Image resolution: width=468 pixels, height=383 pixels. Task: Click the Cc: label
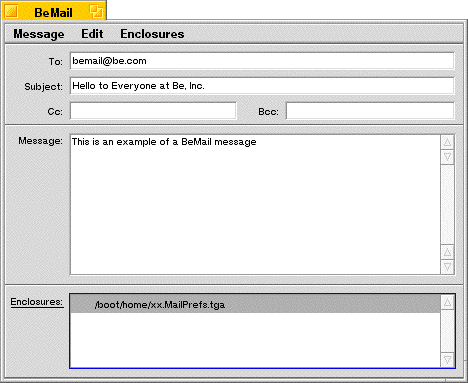click(55, 111)
